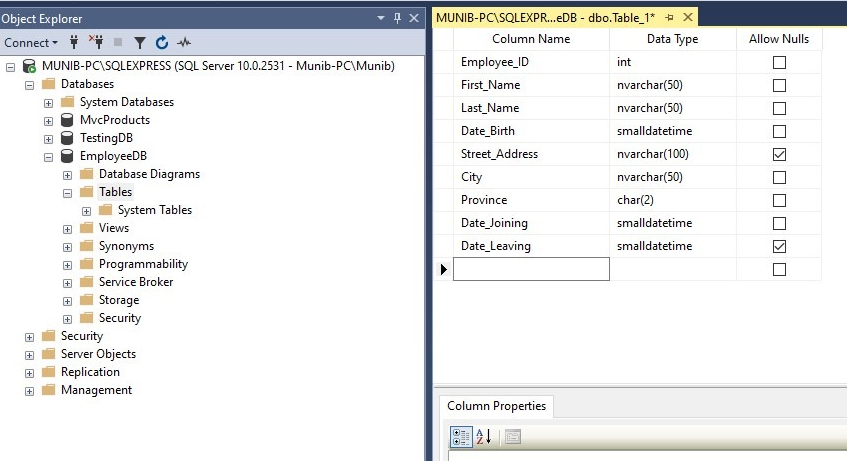Viewport: 847px width, 461px height.
Task: Collapse the MUNIB-PC\SQLEXPRESS server node
Action: pyautogui.click(x=10, y=67)
